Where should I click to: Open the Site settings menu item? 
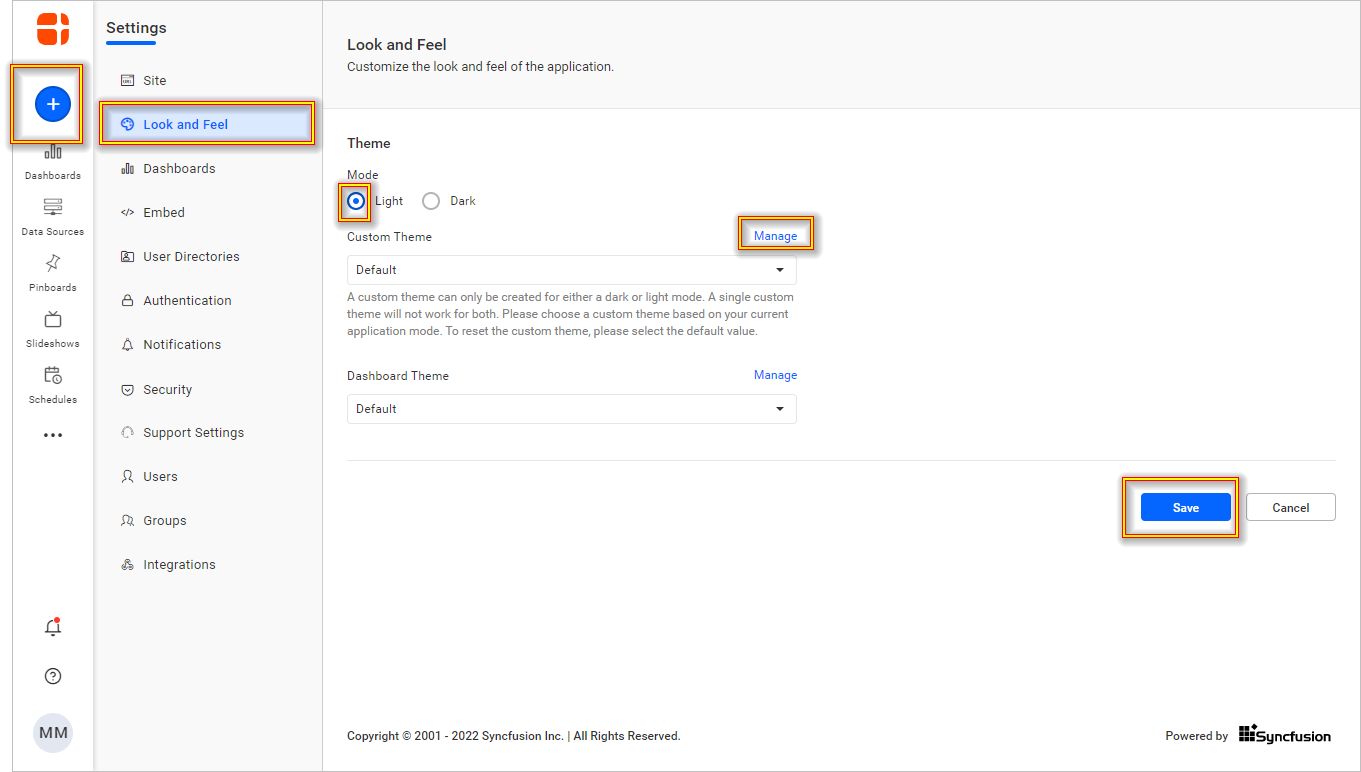pos(155,80)
